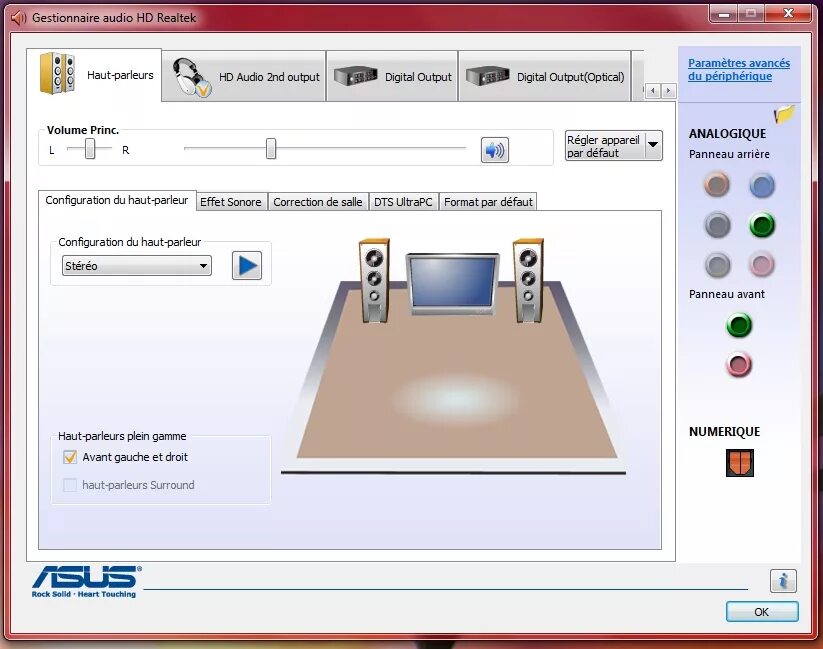Click the Realtek title bar speaker icon

click(x=19, y=18)
